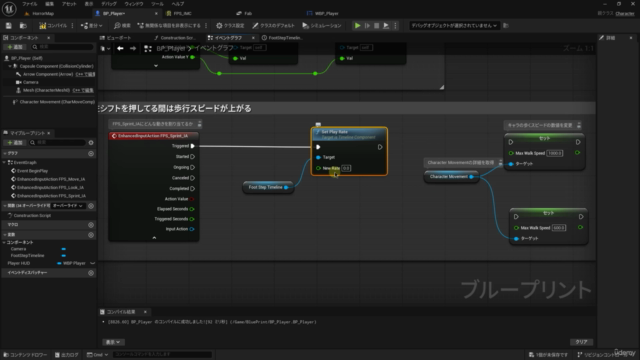The image size is (640, 360).
Task: Click the components search field
Action: point(62,47)
